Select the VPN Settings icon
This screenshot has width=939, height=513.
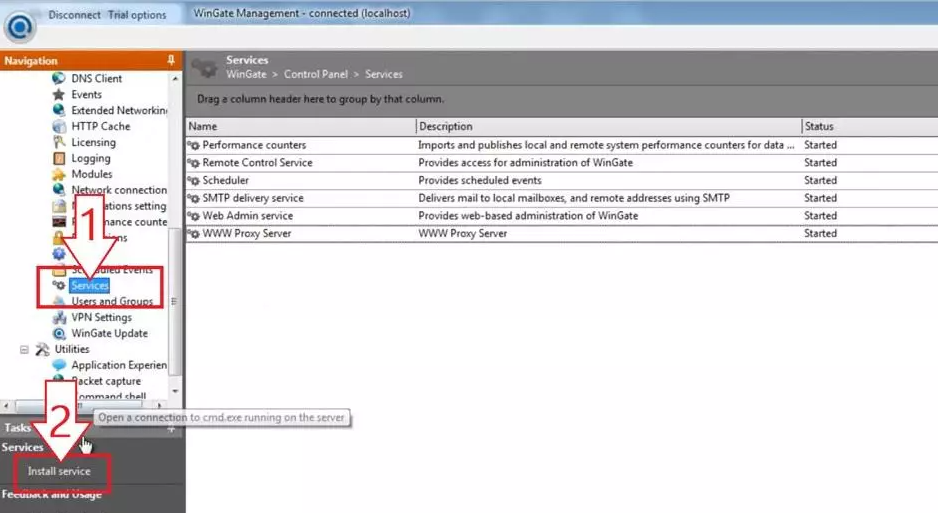point(59,318)
